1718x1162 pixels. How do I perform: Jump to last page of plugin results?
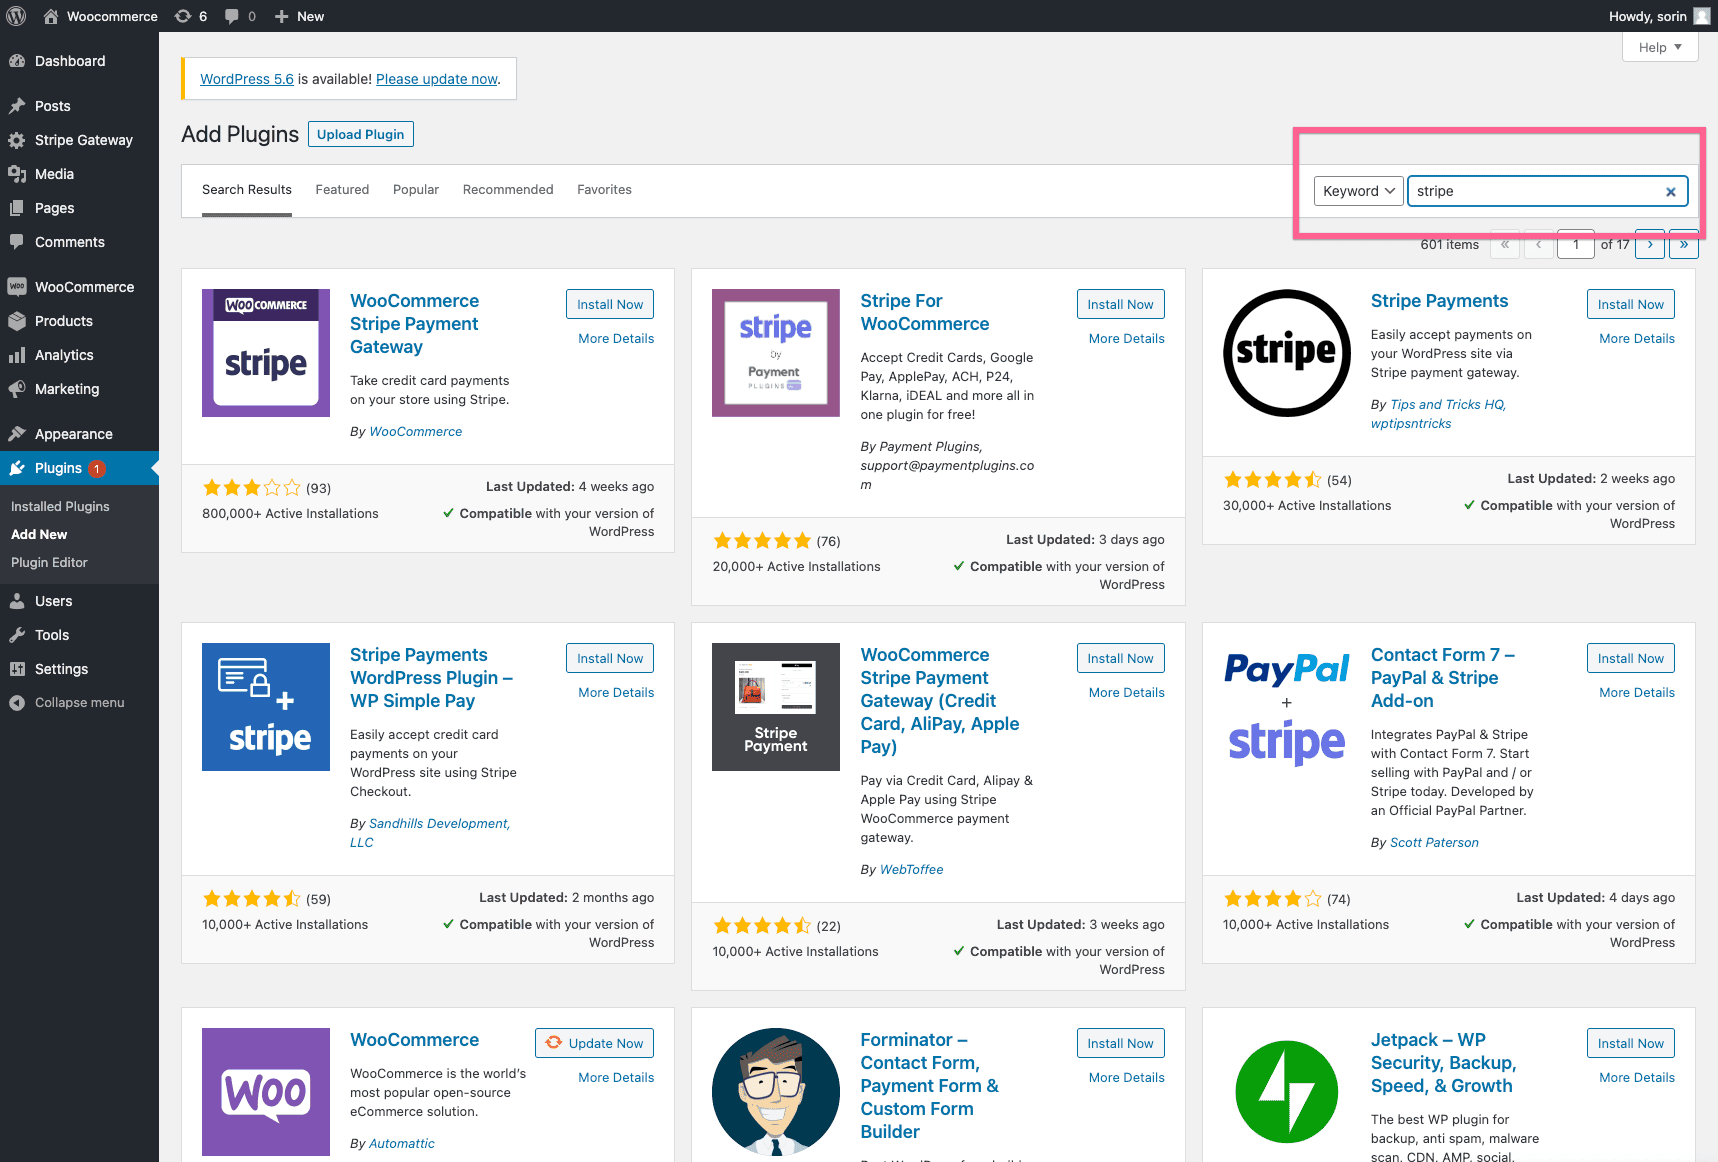(x=1684, y=244)
